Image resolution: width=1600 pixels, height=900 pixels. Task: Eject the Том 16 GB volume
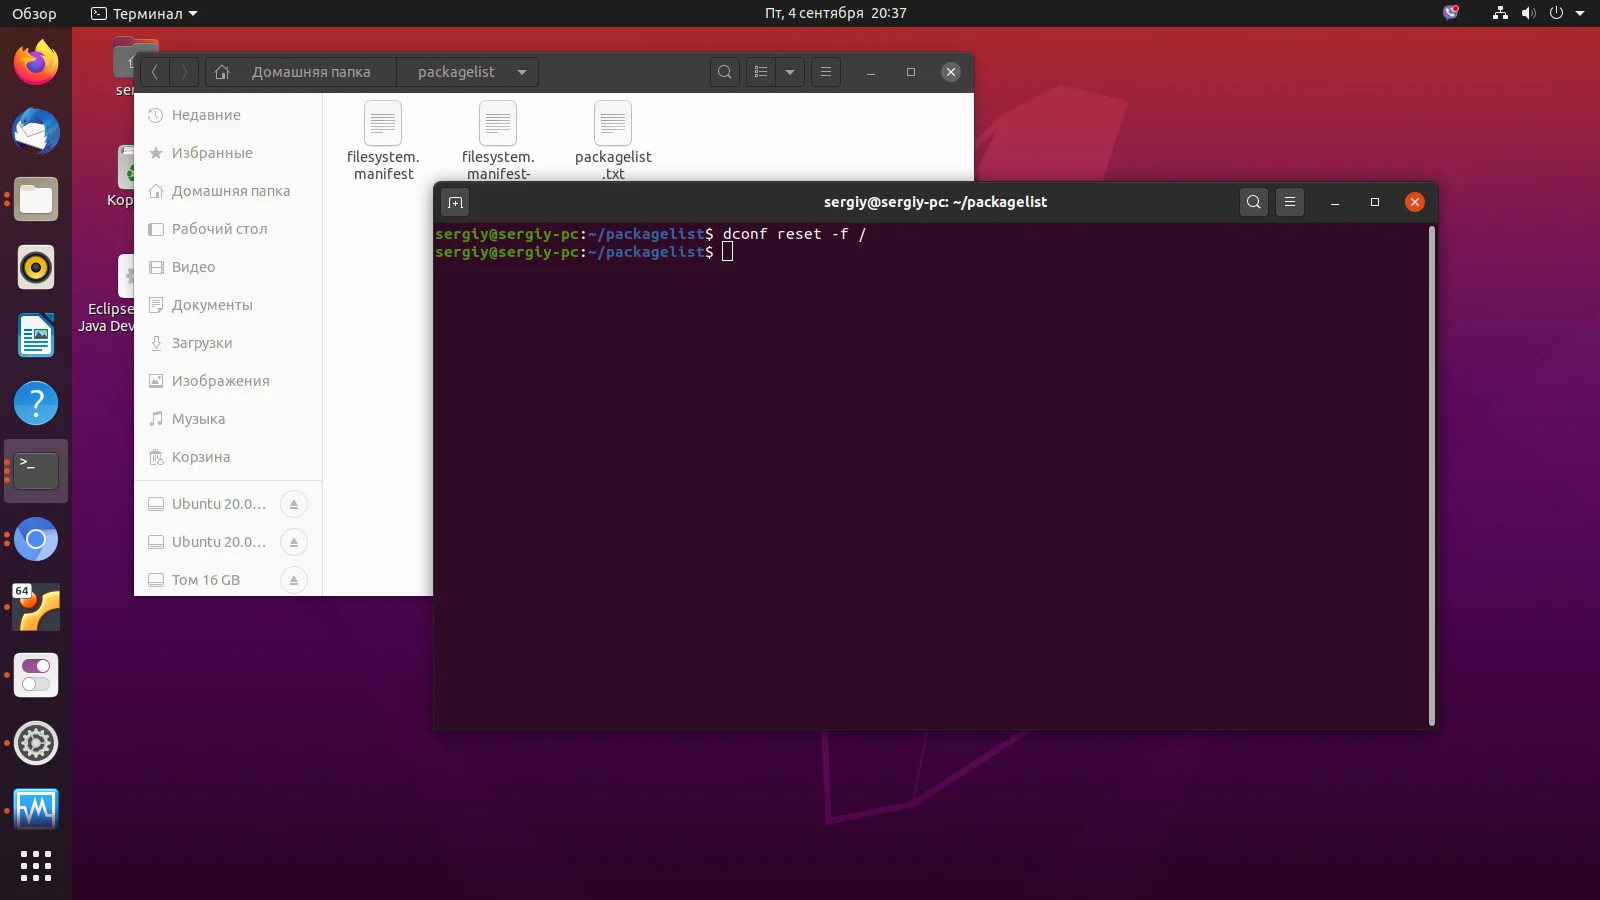(x=294, y=580)
